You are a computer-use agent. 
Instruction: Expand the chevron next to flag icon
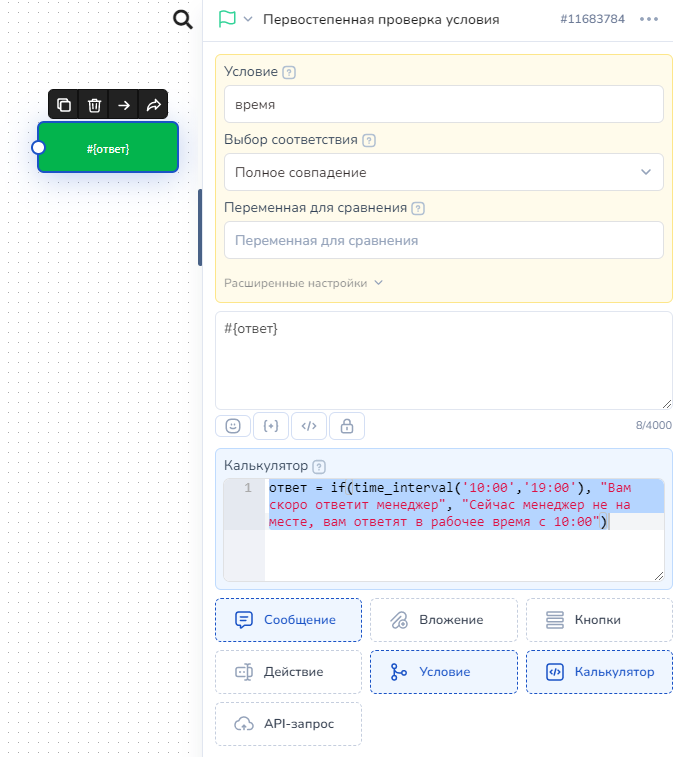tap(248, 19)
